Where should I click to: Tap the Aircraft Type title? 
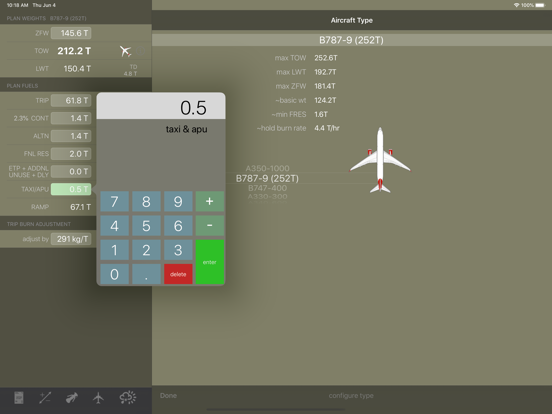coord(352,20)
